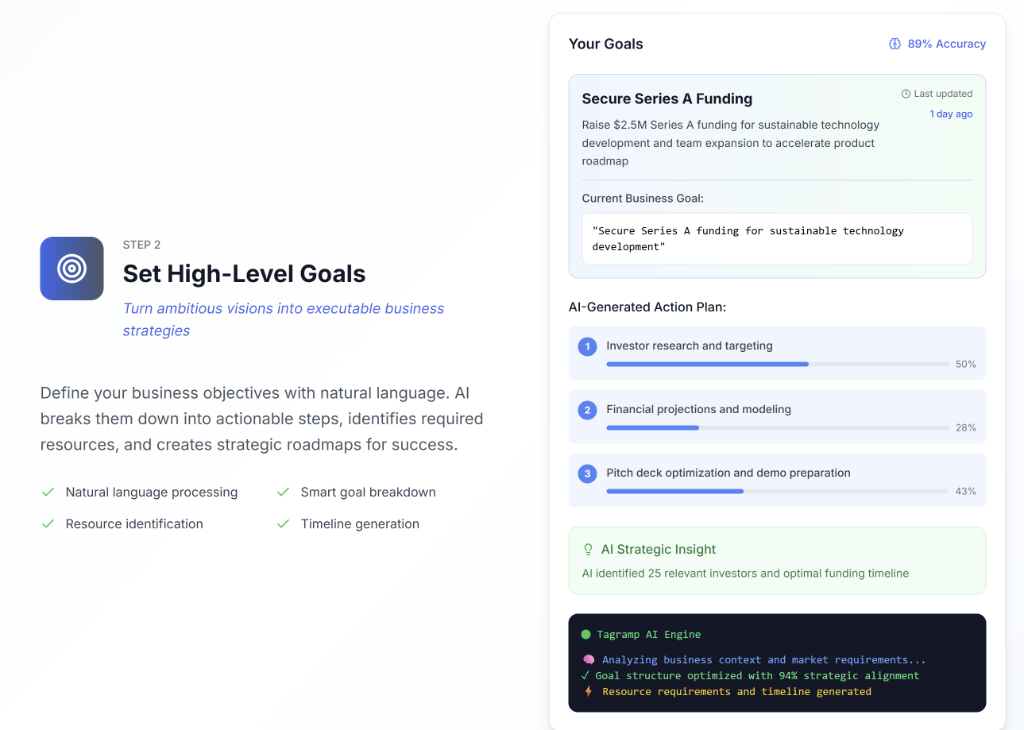This screenshot has height=730, width=1024.
Task: Click the 'Investor research and targeting' label
Action: pyautogui.click(x=689, y=345)
